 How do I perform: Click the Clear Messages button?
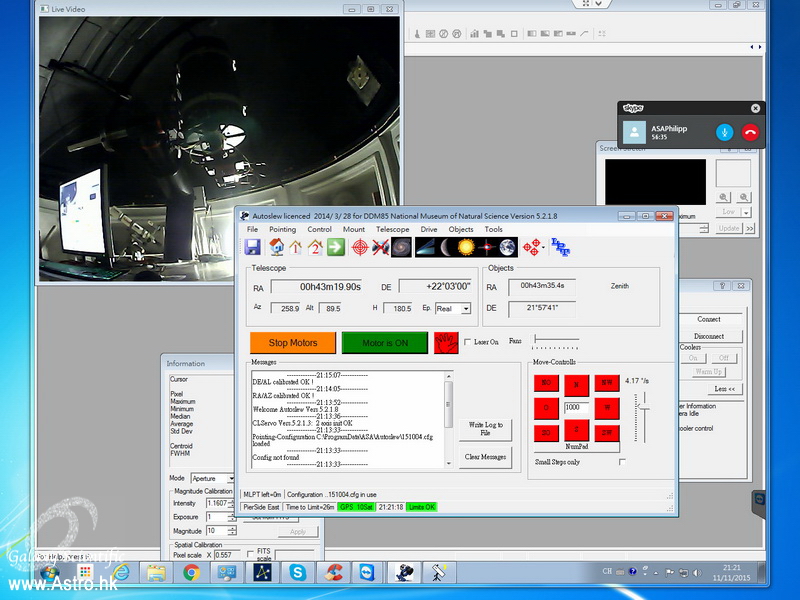(486, 457)
